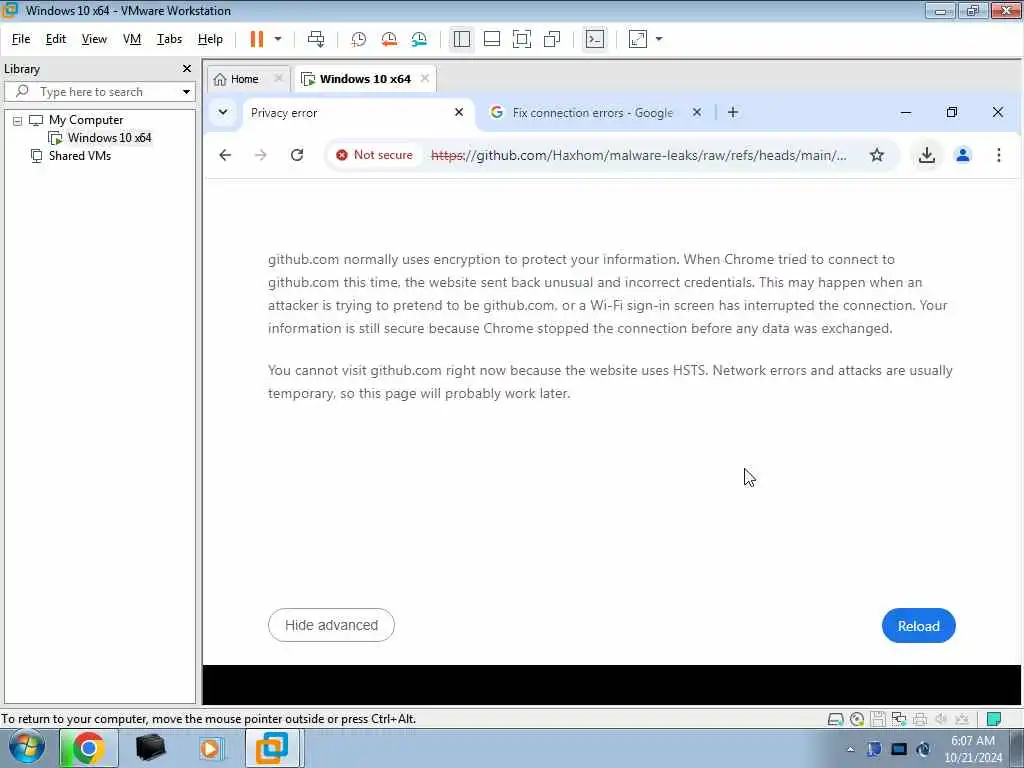The image size is (1024, 768).
Task: Click the Not secure site info chip
Action: pos(374,155)
